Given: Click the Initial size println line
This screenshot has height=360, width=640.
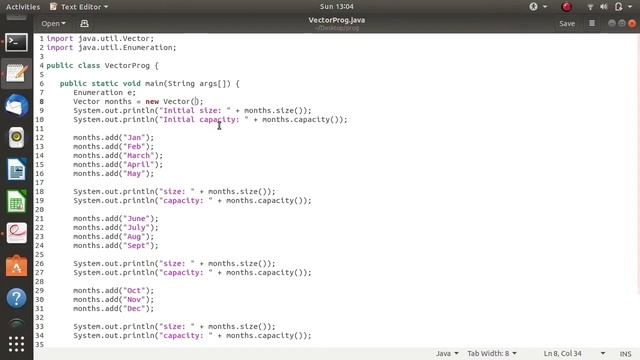Looking at the screenshot, I should (x=192, y=110).
